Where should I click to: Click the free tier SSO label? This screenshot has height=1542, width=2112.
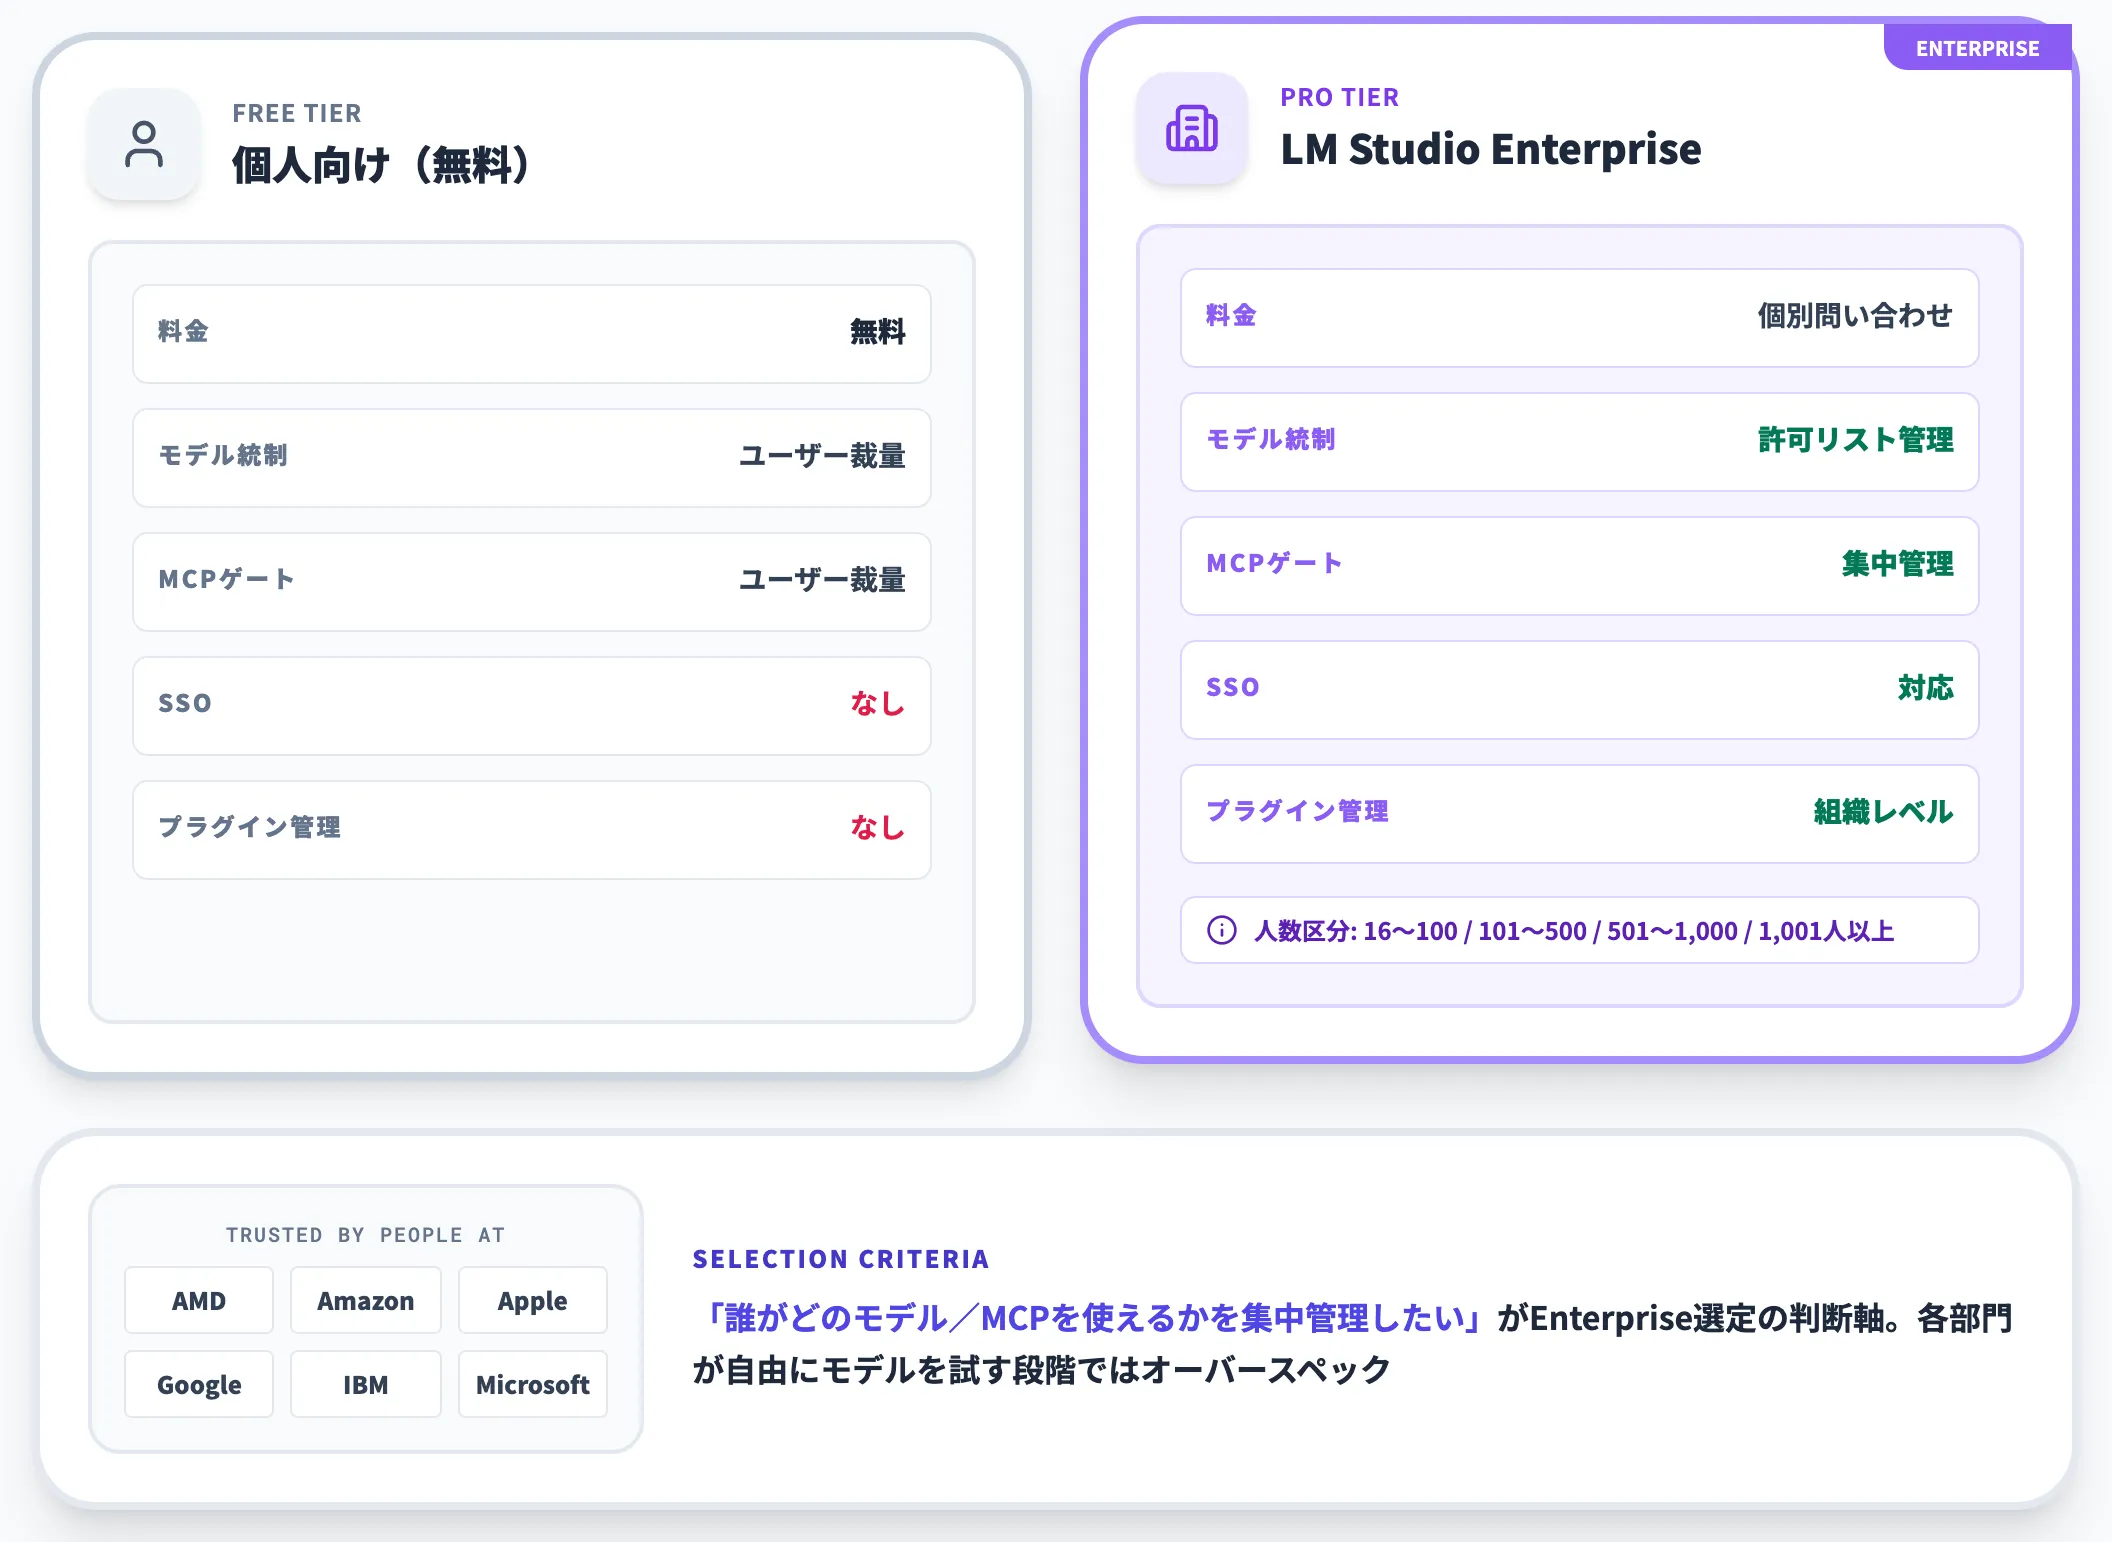tap(185, 704)
